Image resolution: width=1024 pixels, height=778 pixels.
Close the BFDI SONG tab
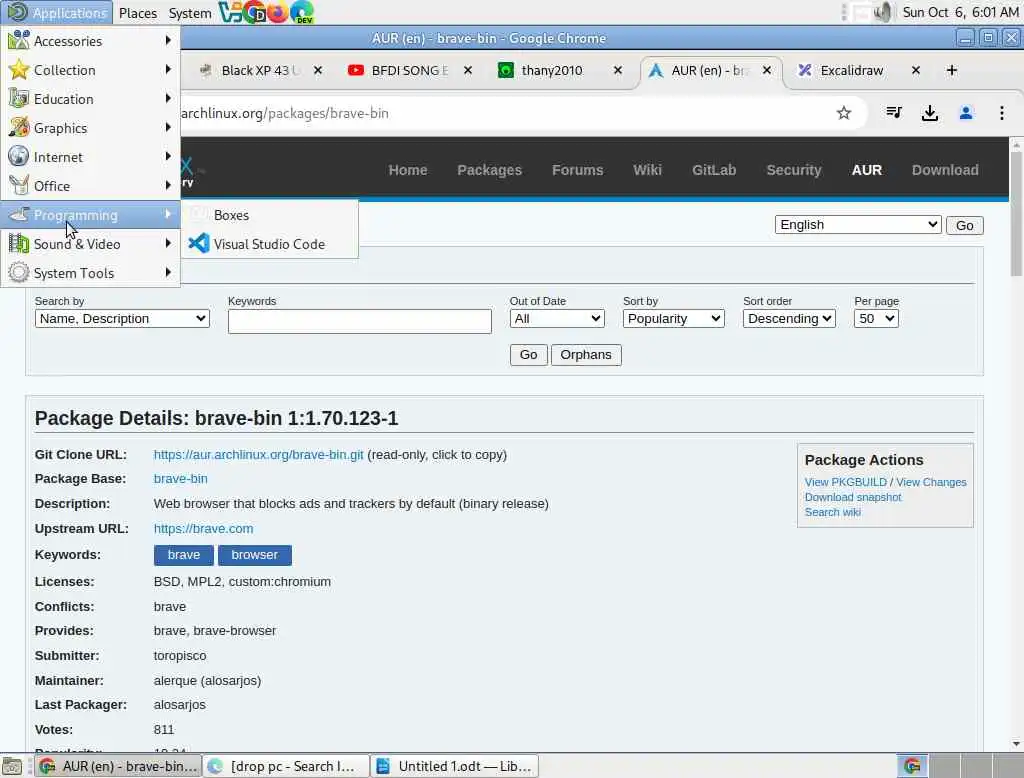[468, 70]
